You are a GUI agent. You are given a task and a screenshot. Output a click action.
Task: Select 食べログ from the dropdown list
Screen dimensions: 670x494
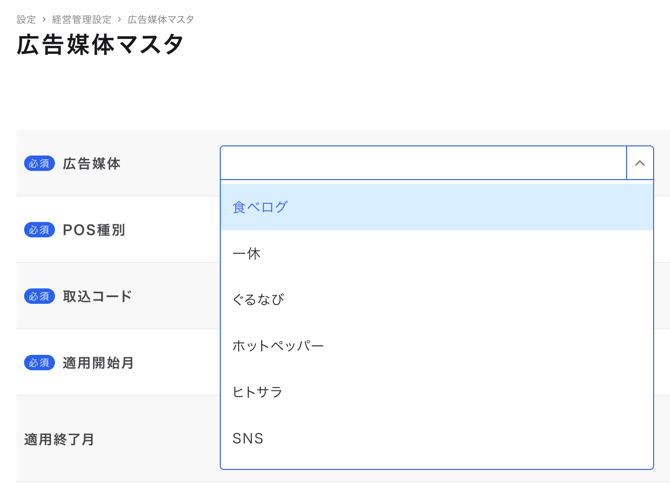(x=260, y=207)
